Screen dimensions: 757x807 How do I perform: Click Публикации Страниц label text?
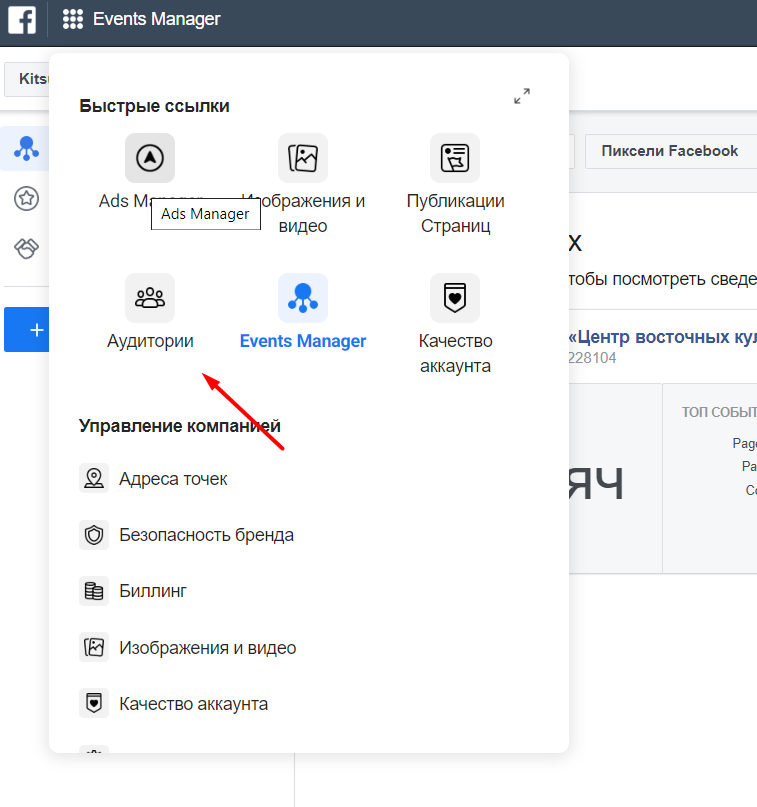click(455, 213)
